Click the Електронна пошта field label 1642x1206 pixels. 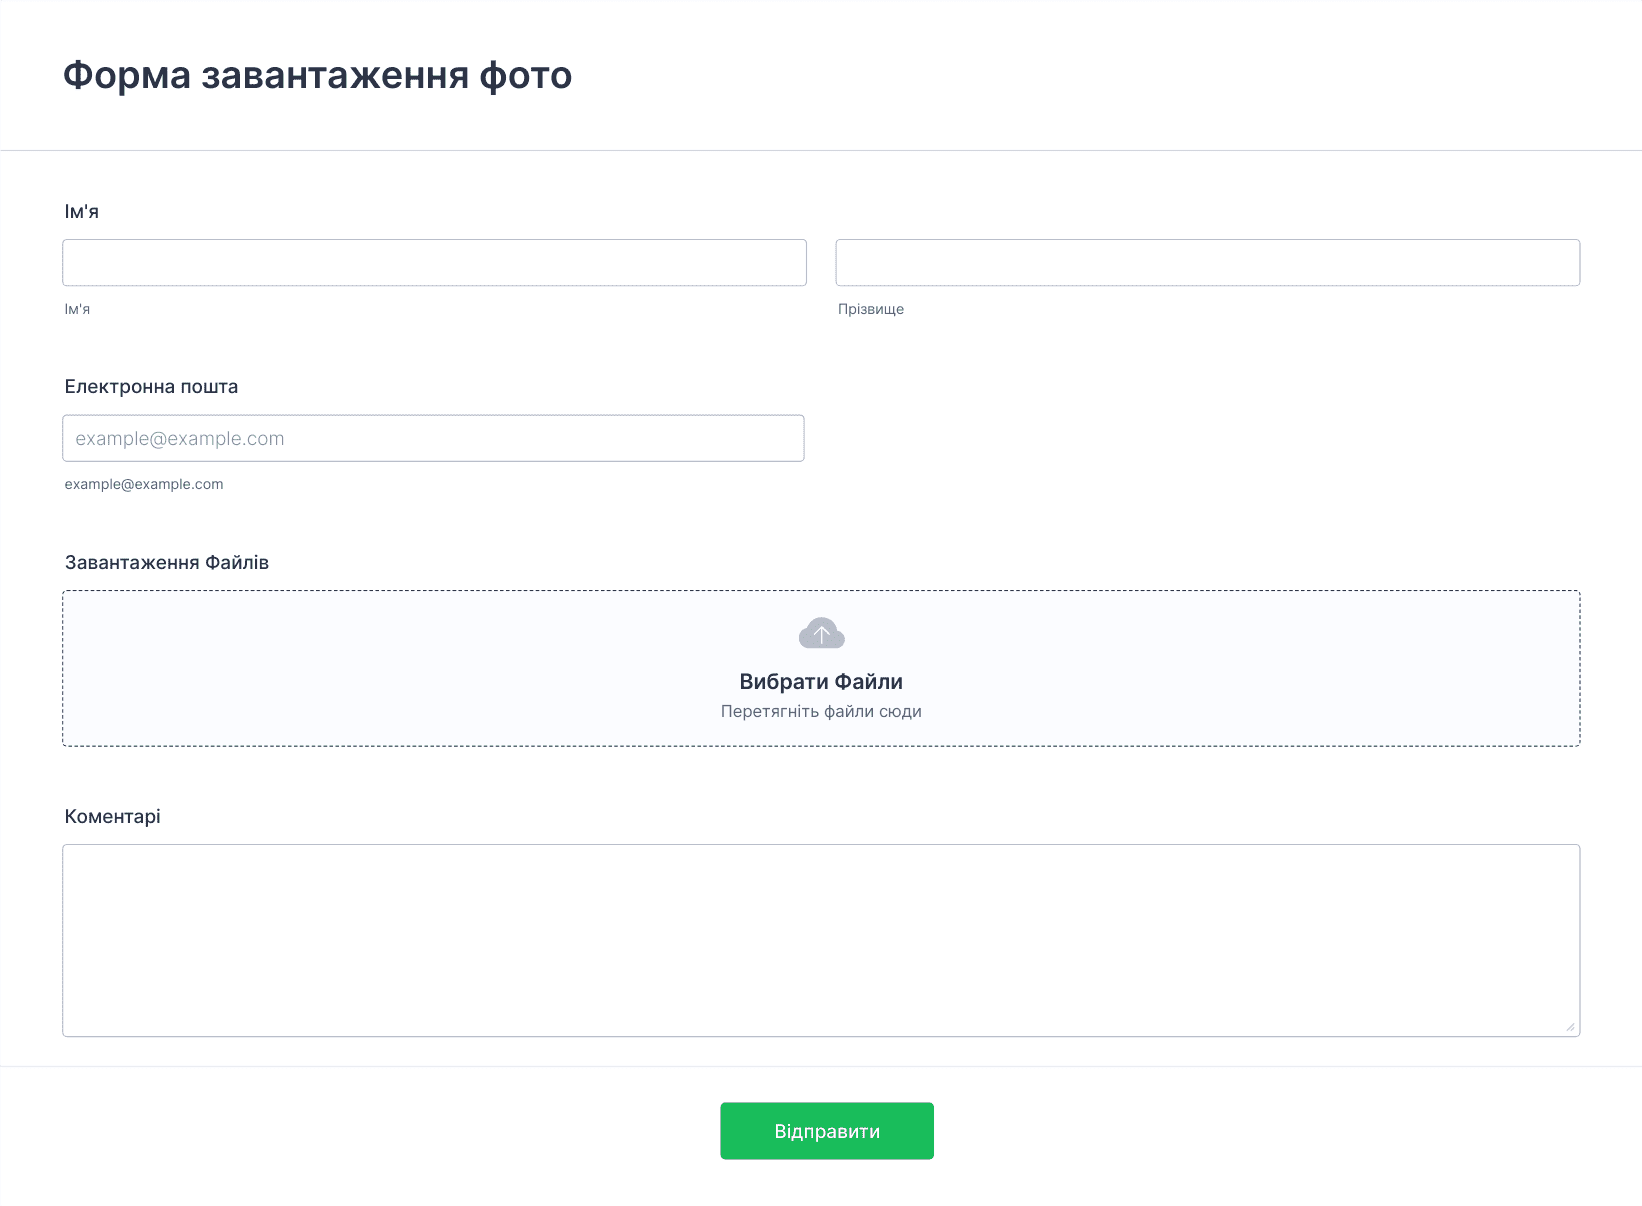(151, 387)
